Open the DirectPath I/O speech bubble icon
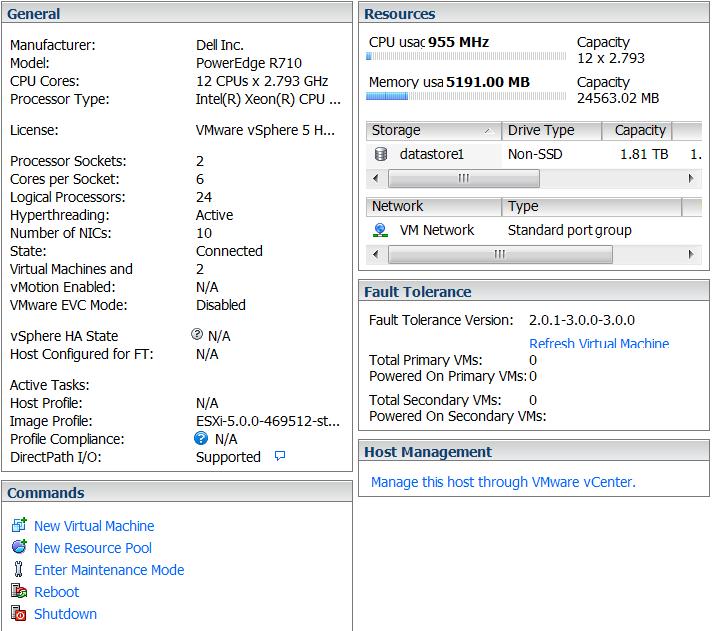This screenshot has height=631, width=712. click(280, 457)
